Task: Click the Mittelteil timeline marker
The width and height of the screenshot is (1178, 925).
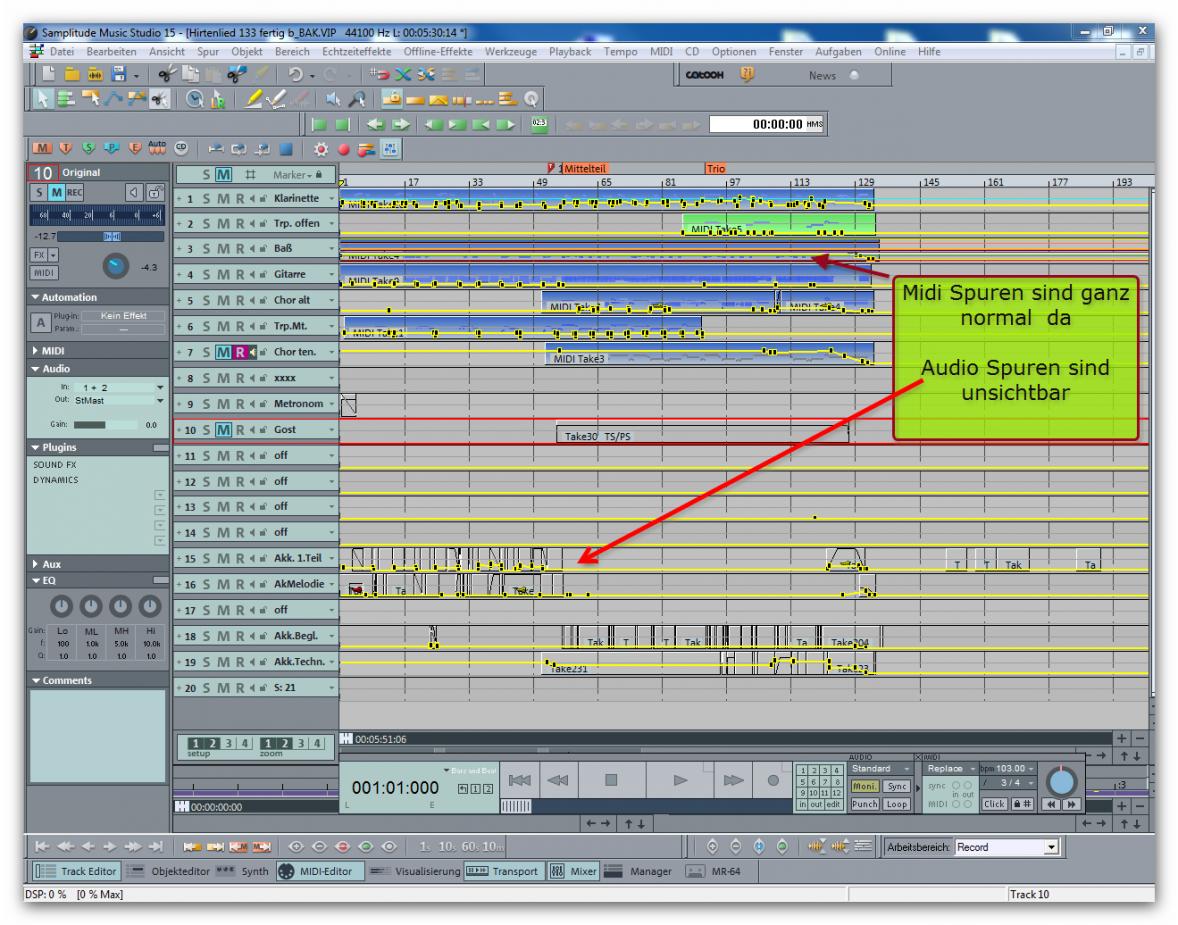Action: (x=584, y=169)
